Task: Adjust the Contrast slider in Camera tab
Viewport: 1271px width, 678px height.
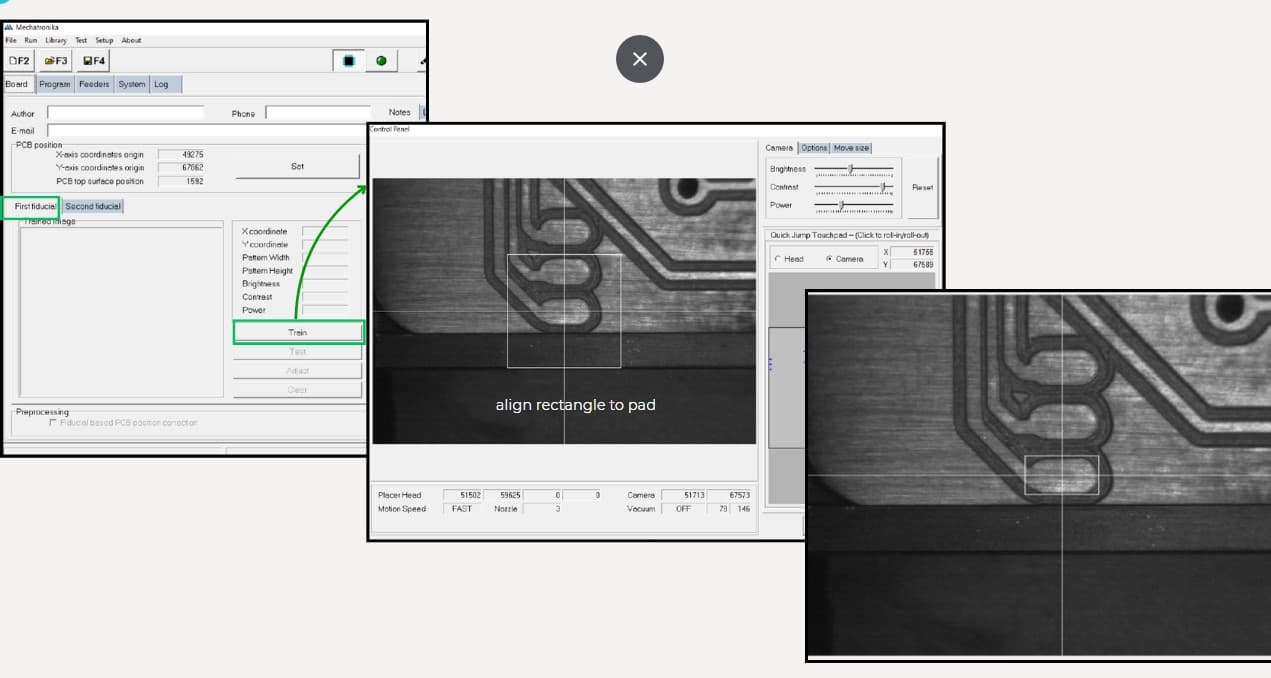Action: (853, 187)
